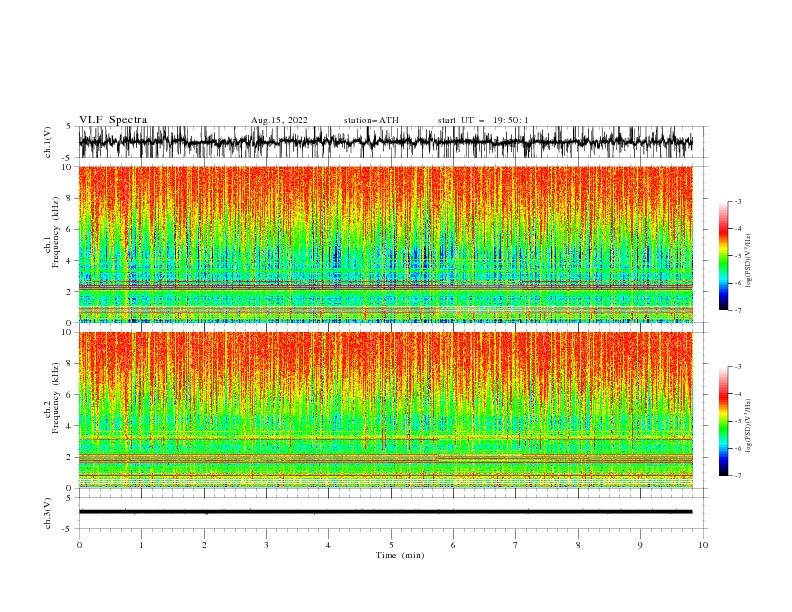Click ch.1 color bar "log(PSD)(V²/Hz)" label

point(748,261)
